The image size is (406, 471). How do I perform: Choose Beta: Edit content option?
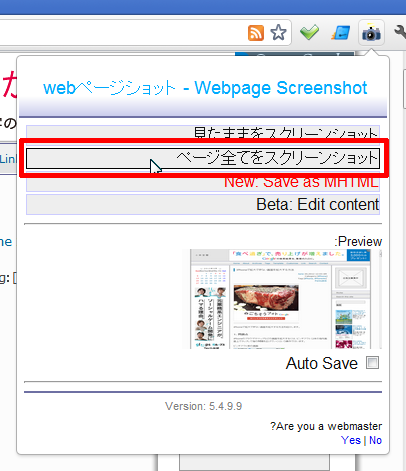[x=203, y=204]
